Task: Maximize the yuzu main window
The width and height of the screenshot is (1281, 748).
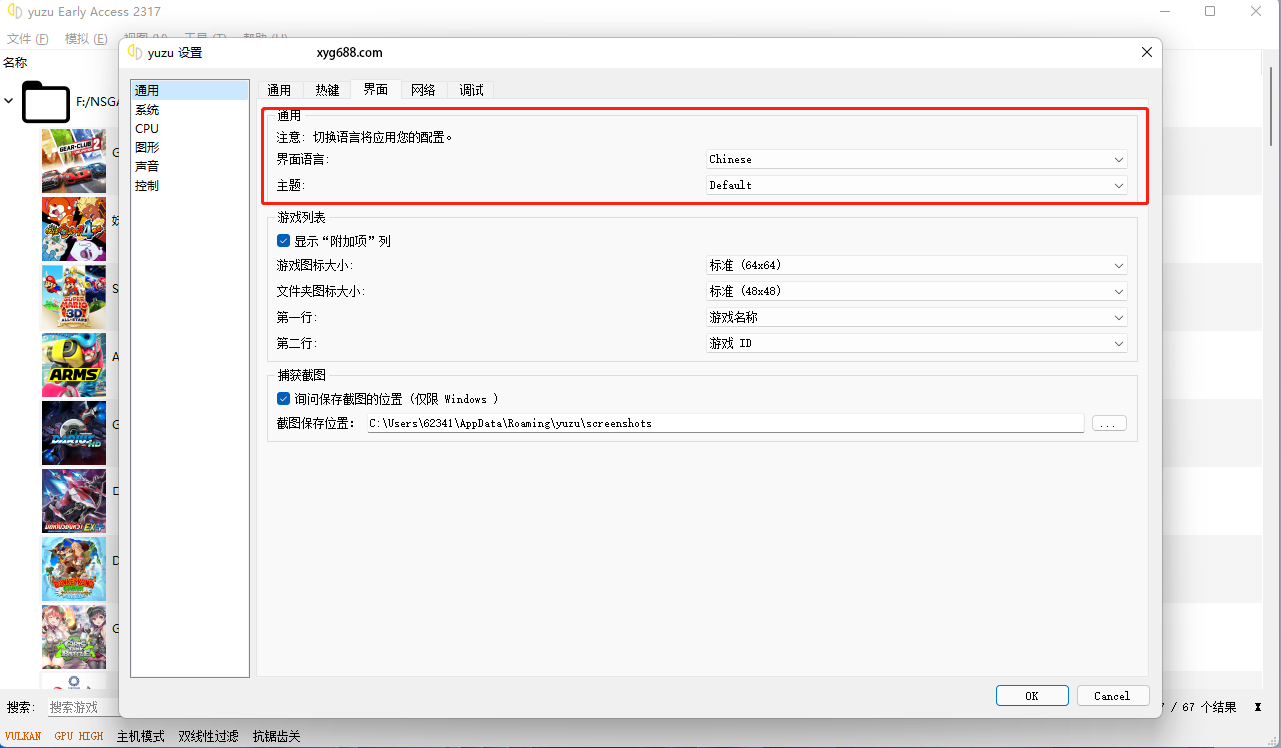Action: pos(1210,11)
